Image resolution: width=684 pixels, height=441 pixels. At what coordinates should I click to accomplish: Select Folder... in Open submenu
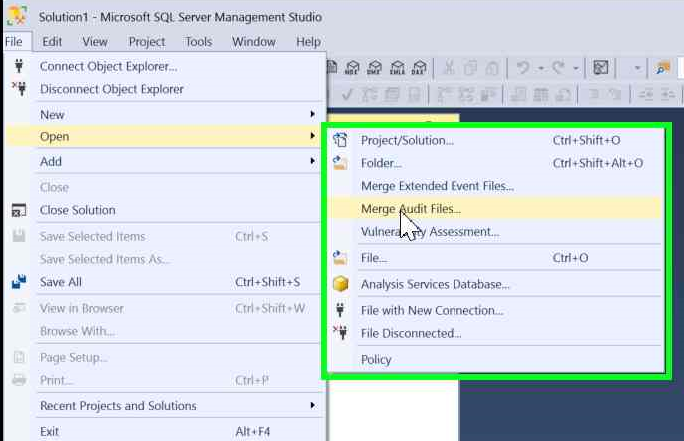click(496, 163)
